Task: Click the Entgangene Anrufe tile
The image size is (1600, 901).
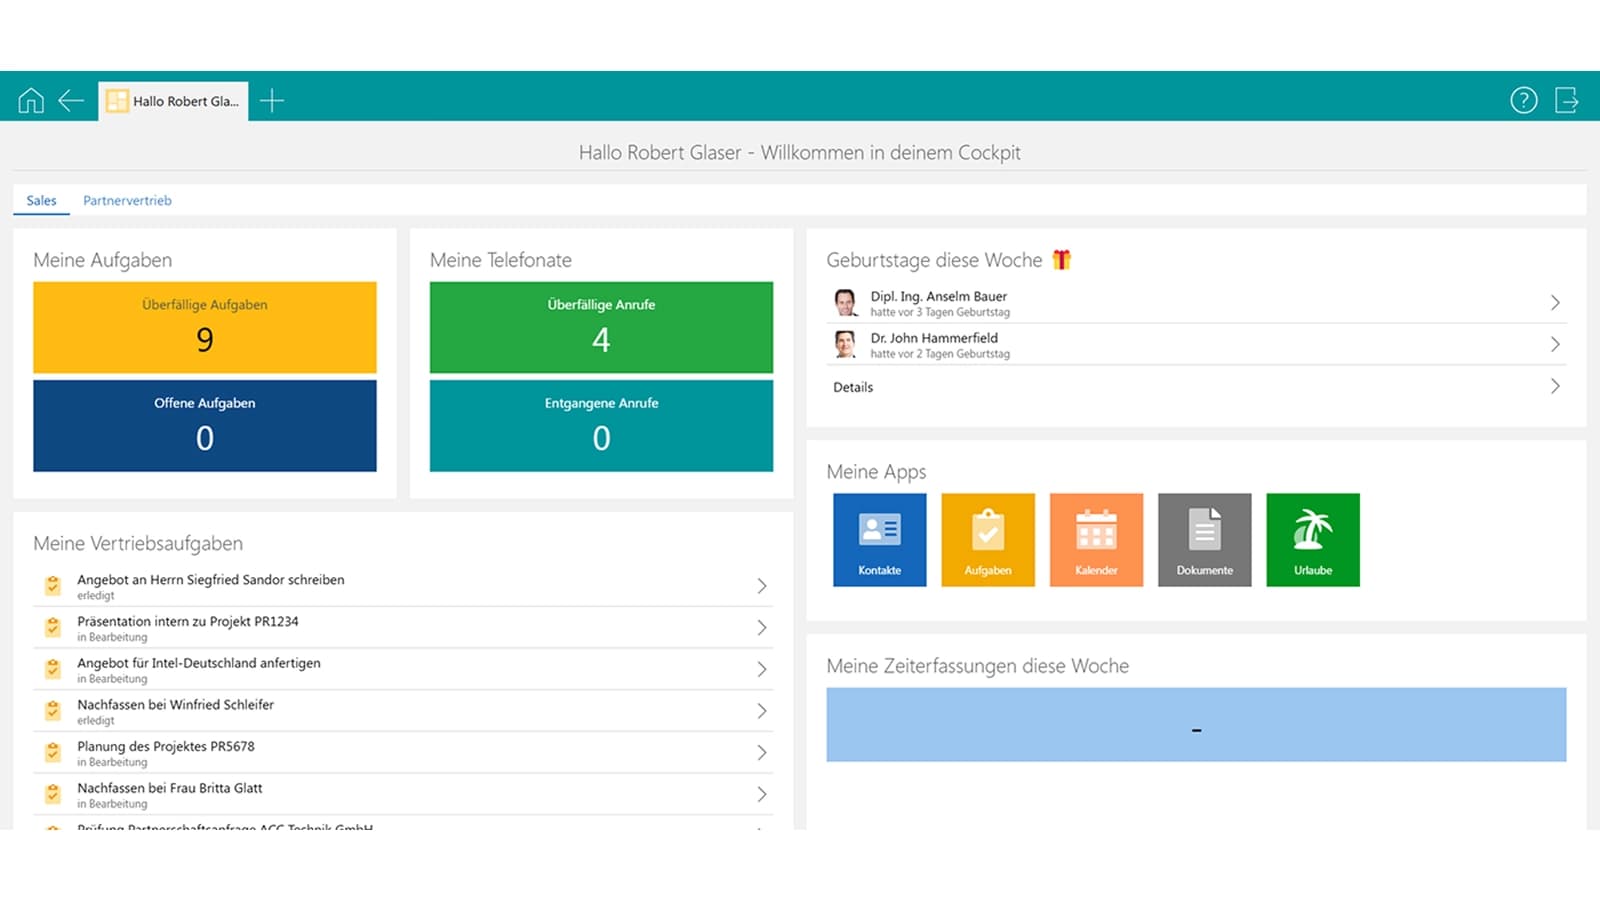Action: [x=601, y=425]
